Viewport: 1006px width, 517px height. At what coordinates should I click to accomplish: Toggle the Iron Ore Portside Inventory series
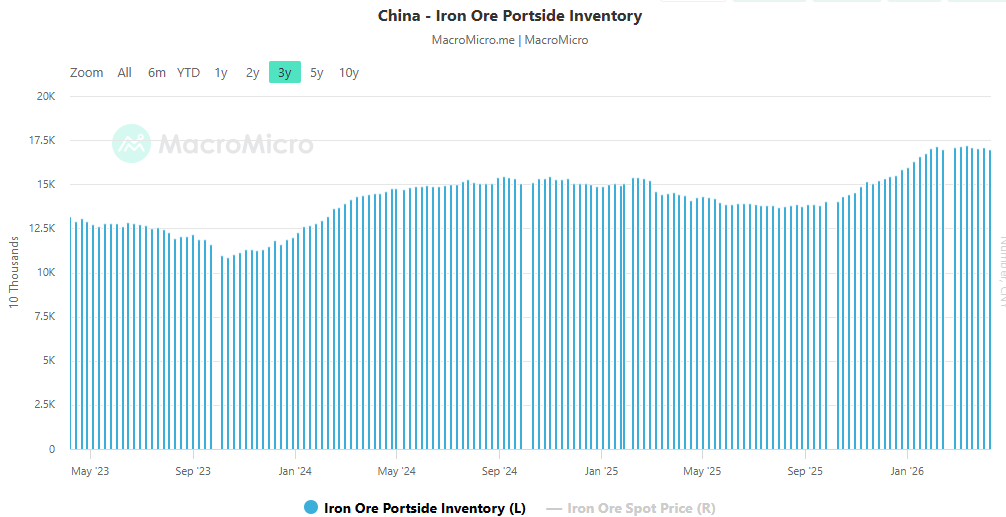(424, 508)
